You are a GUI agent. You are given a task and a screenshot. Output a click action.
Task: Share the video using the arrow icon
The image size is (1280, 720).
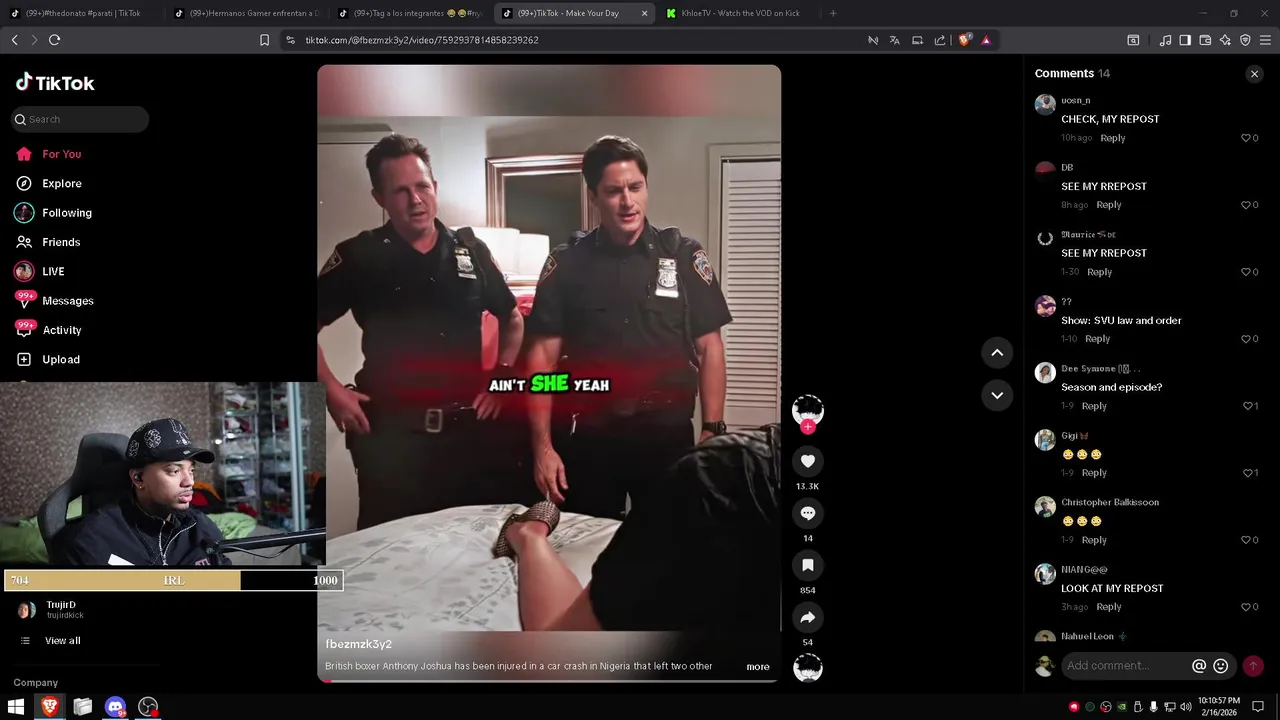tap(808, 617)
